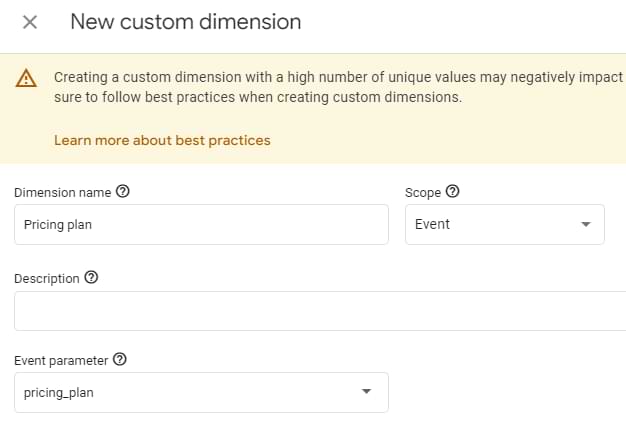The image size is (626, 447).
Task: Click the Scope label text
Action: [x=422, y=192]
